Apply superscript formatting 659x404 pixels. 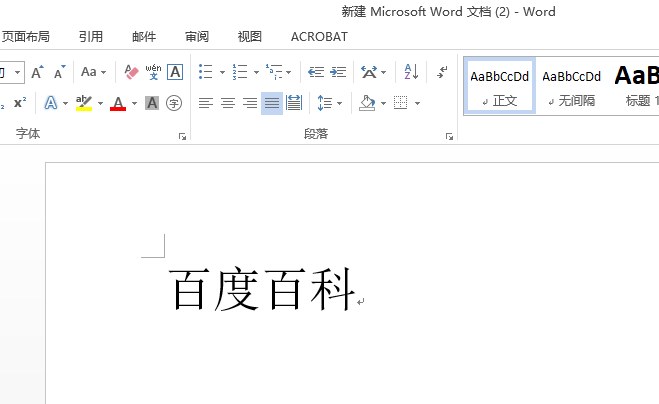[x=20, y=103]
